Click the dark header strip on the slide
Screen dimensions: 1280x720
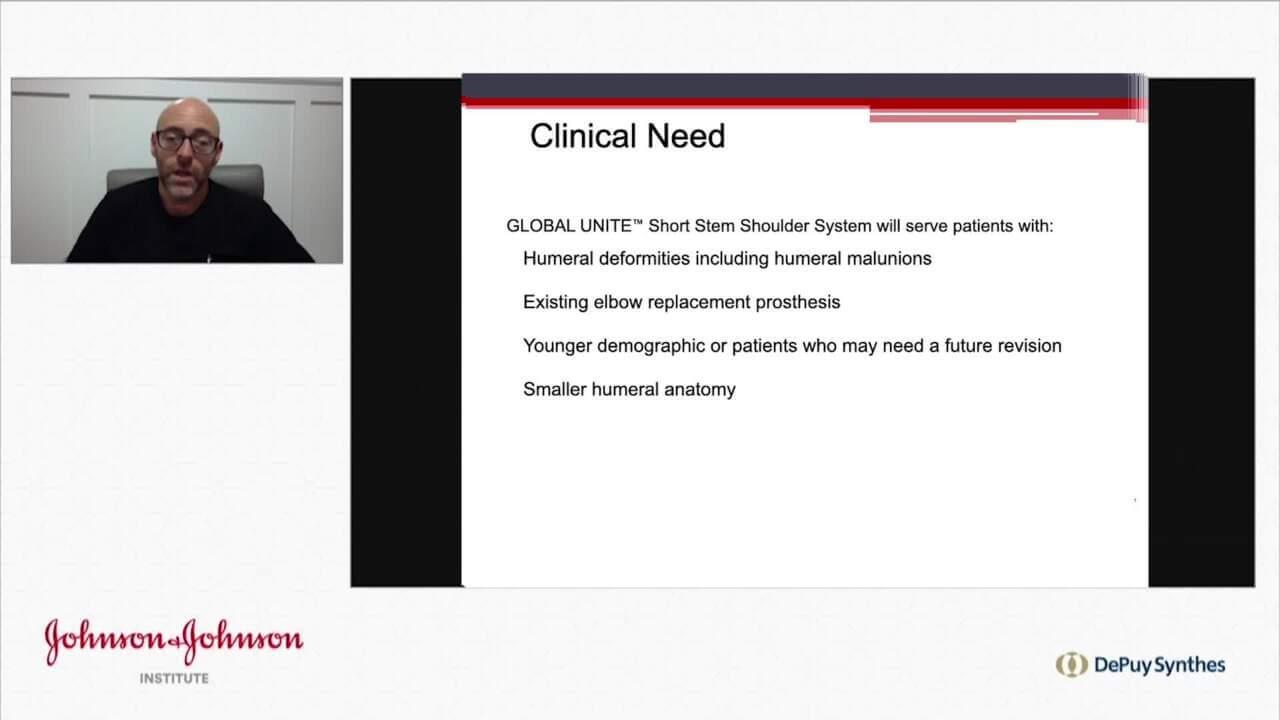tap(800, 82)
